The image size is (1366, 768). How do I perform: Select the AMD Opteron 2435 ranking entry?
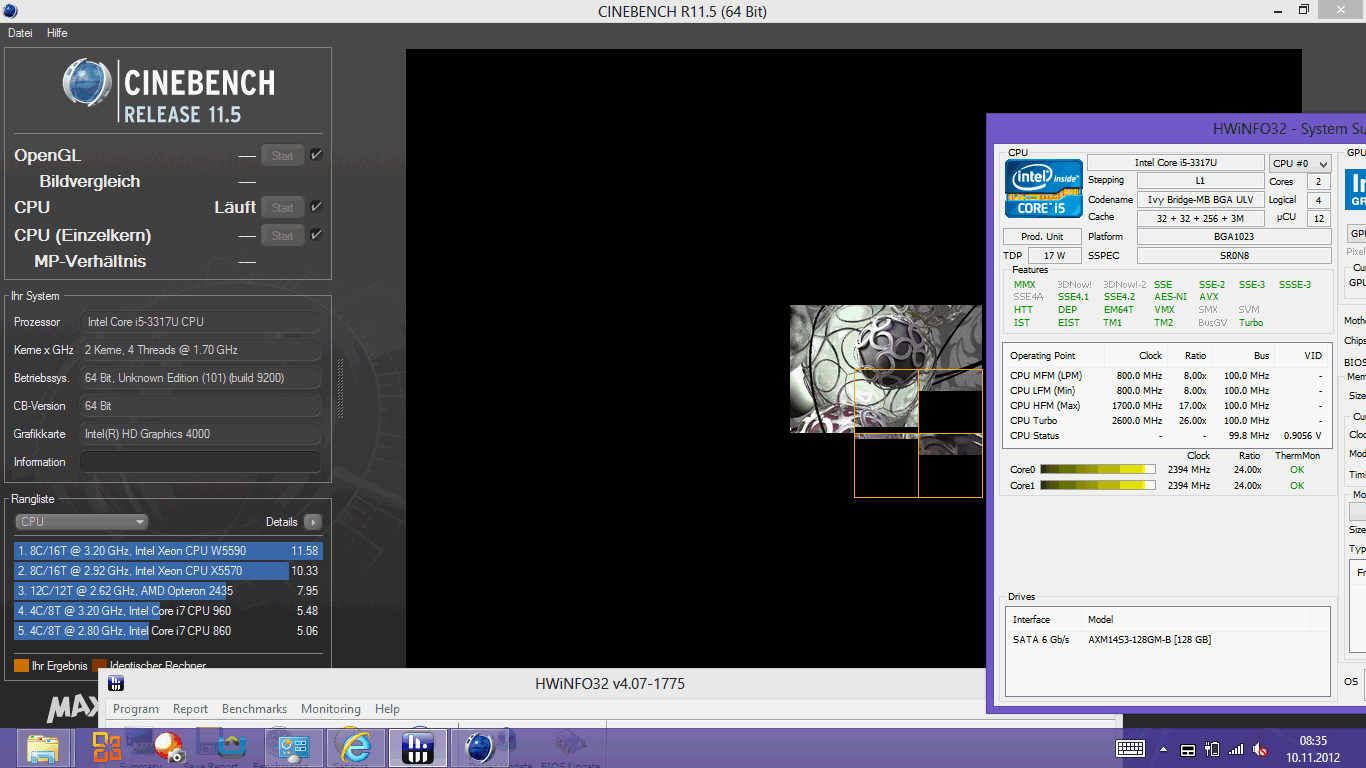click(168, 591)
